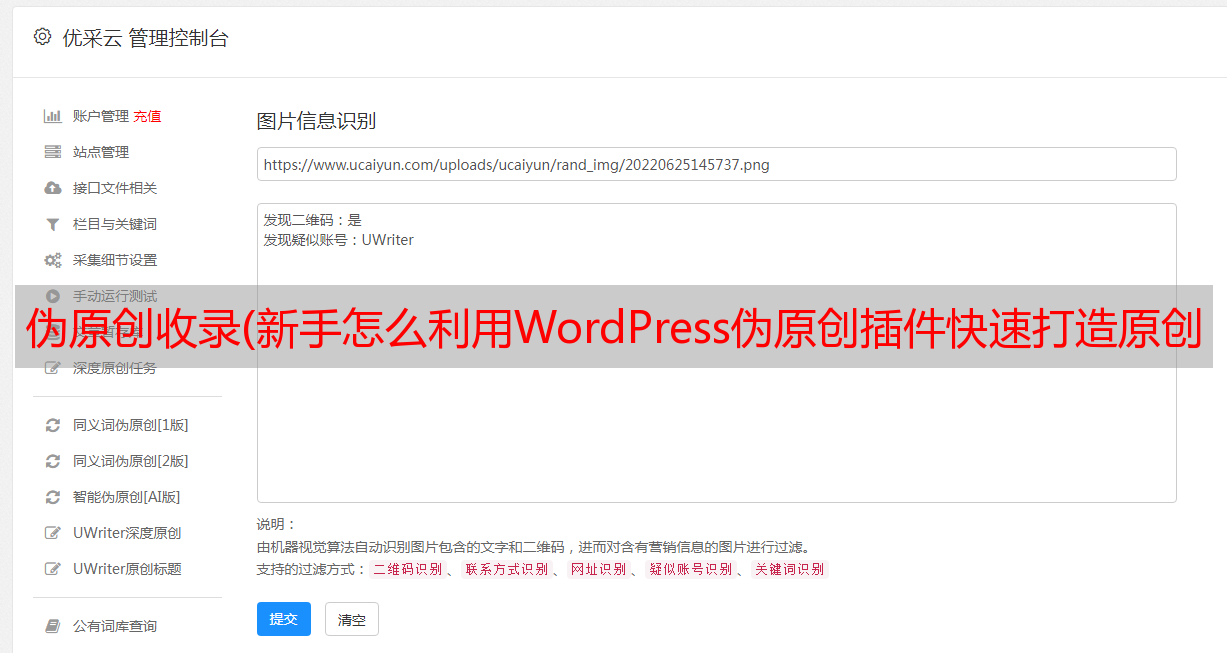Image resolution: width=1227 pixels, height=653 pixels.
Task: Click the 图片信息识别 heading
Action: (316, 121)
